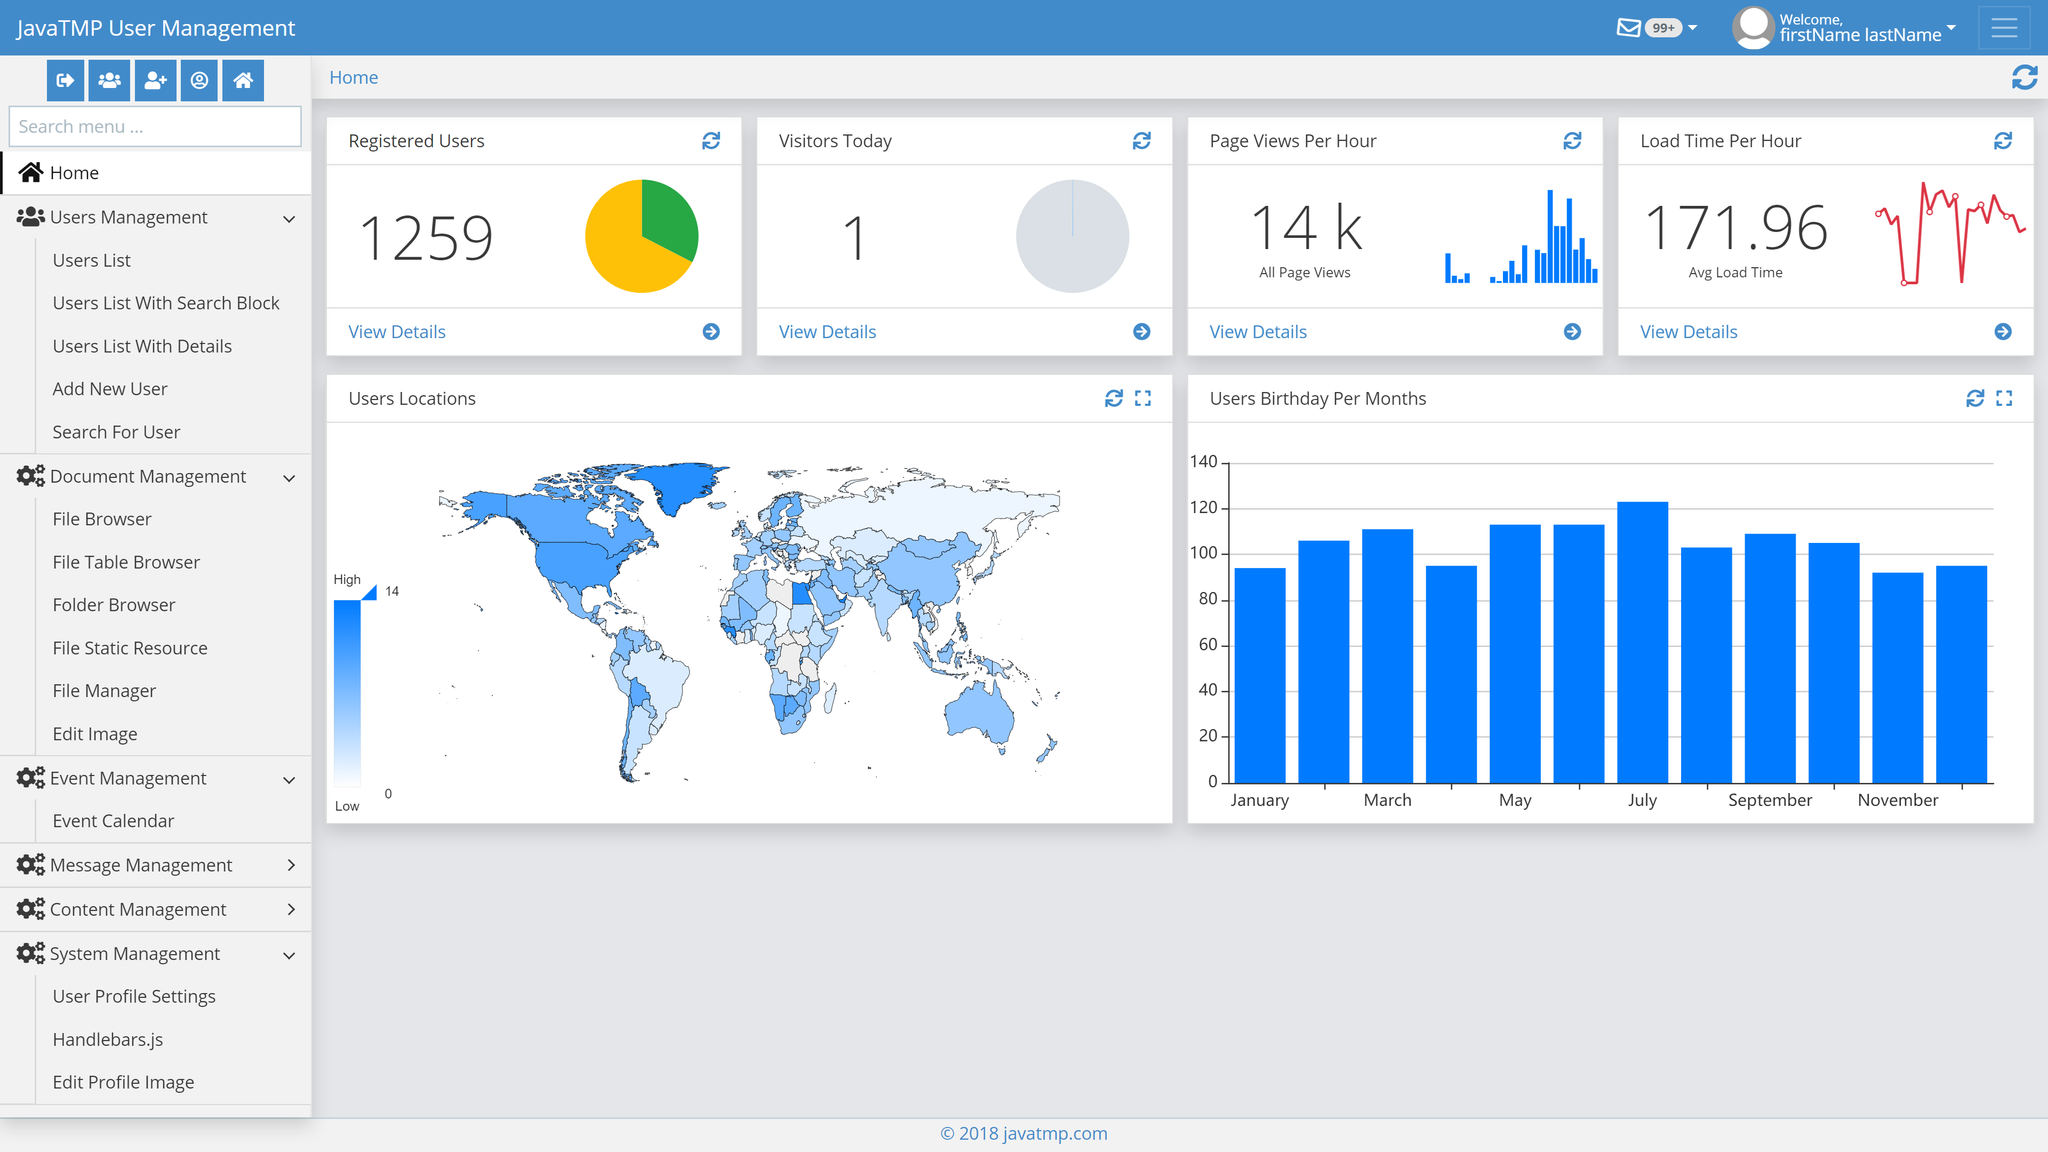Click the gears icon beside Document Management
The image size is (2048, 1152).
tap(31, 476)
